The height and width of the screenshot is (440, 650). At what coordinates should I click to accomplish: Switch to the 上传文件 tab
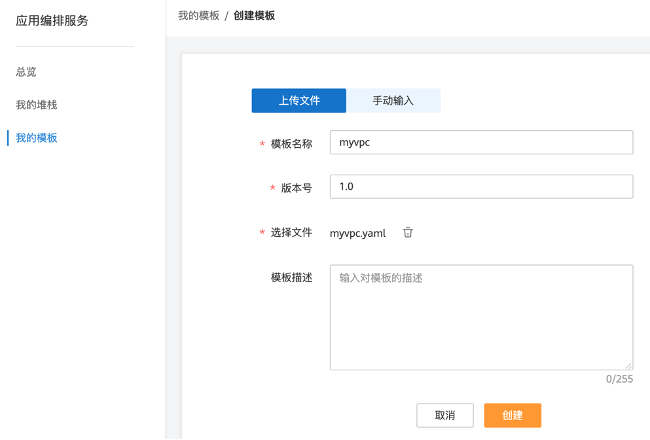tap(298, 101)
